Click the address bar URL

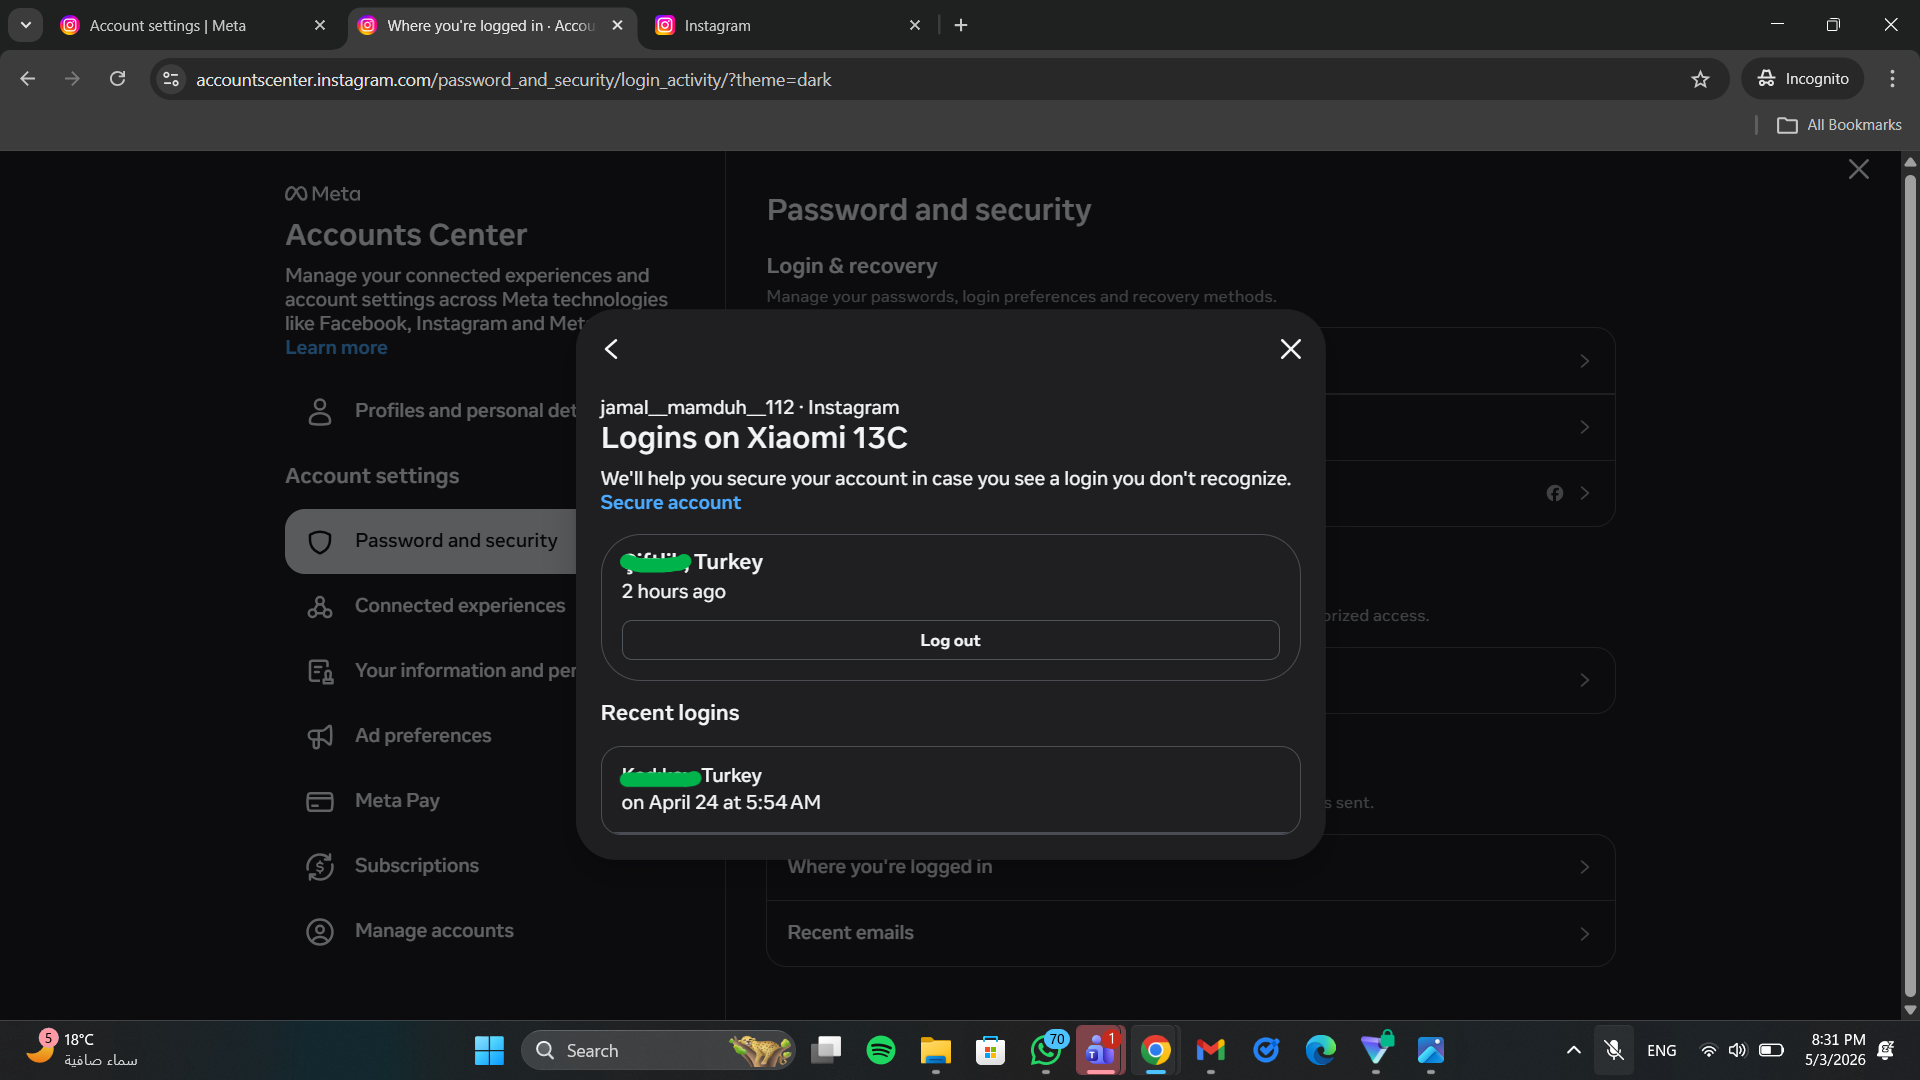513,80
